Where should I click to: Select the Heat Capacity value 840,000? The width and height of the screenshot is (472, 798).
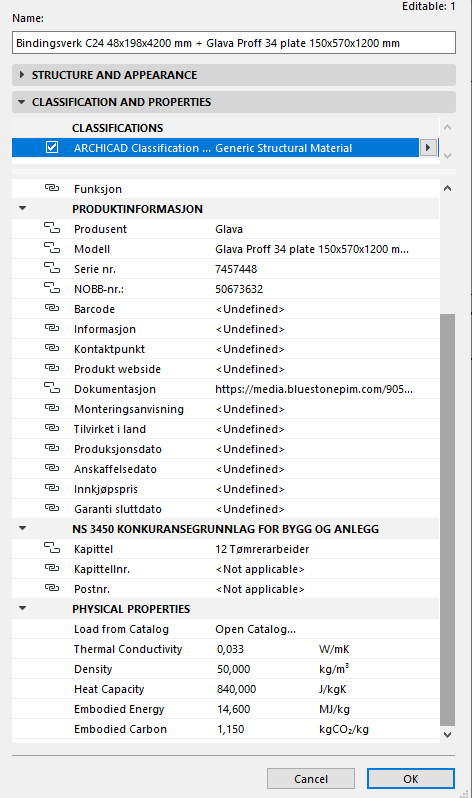tap(237, 689)
